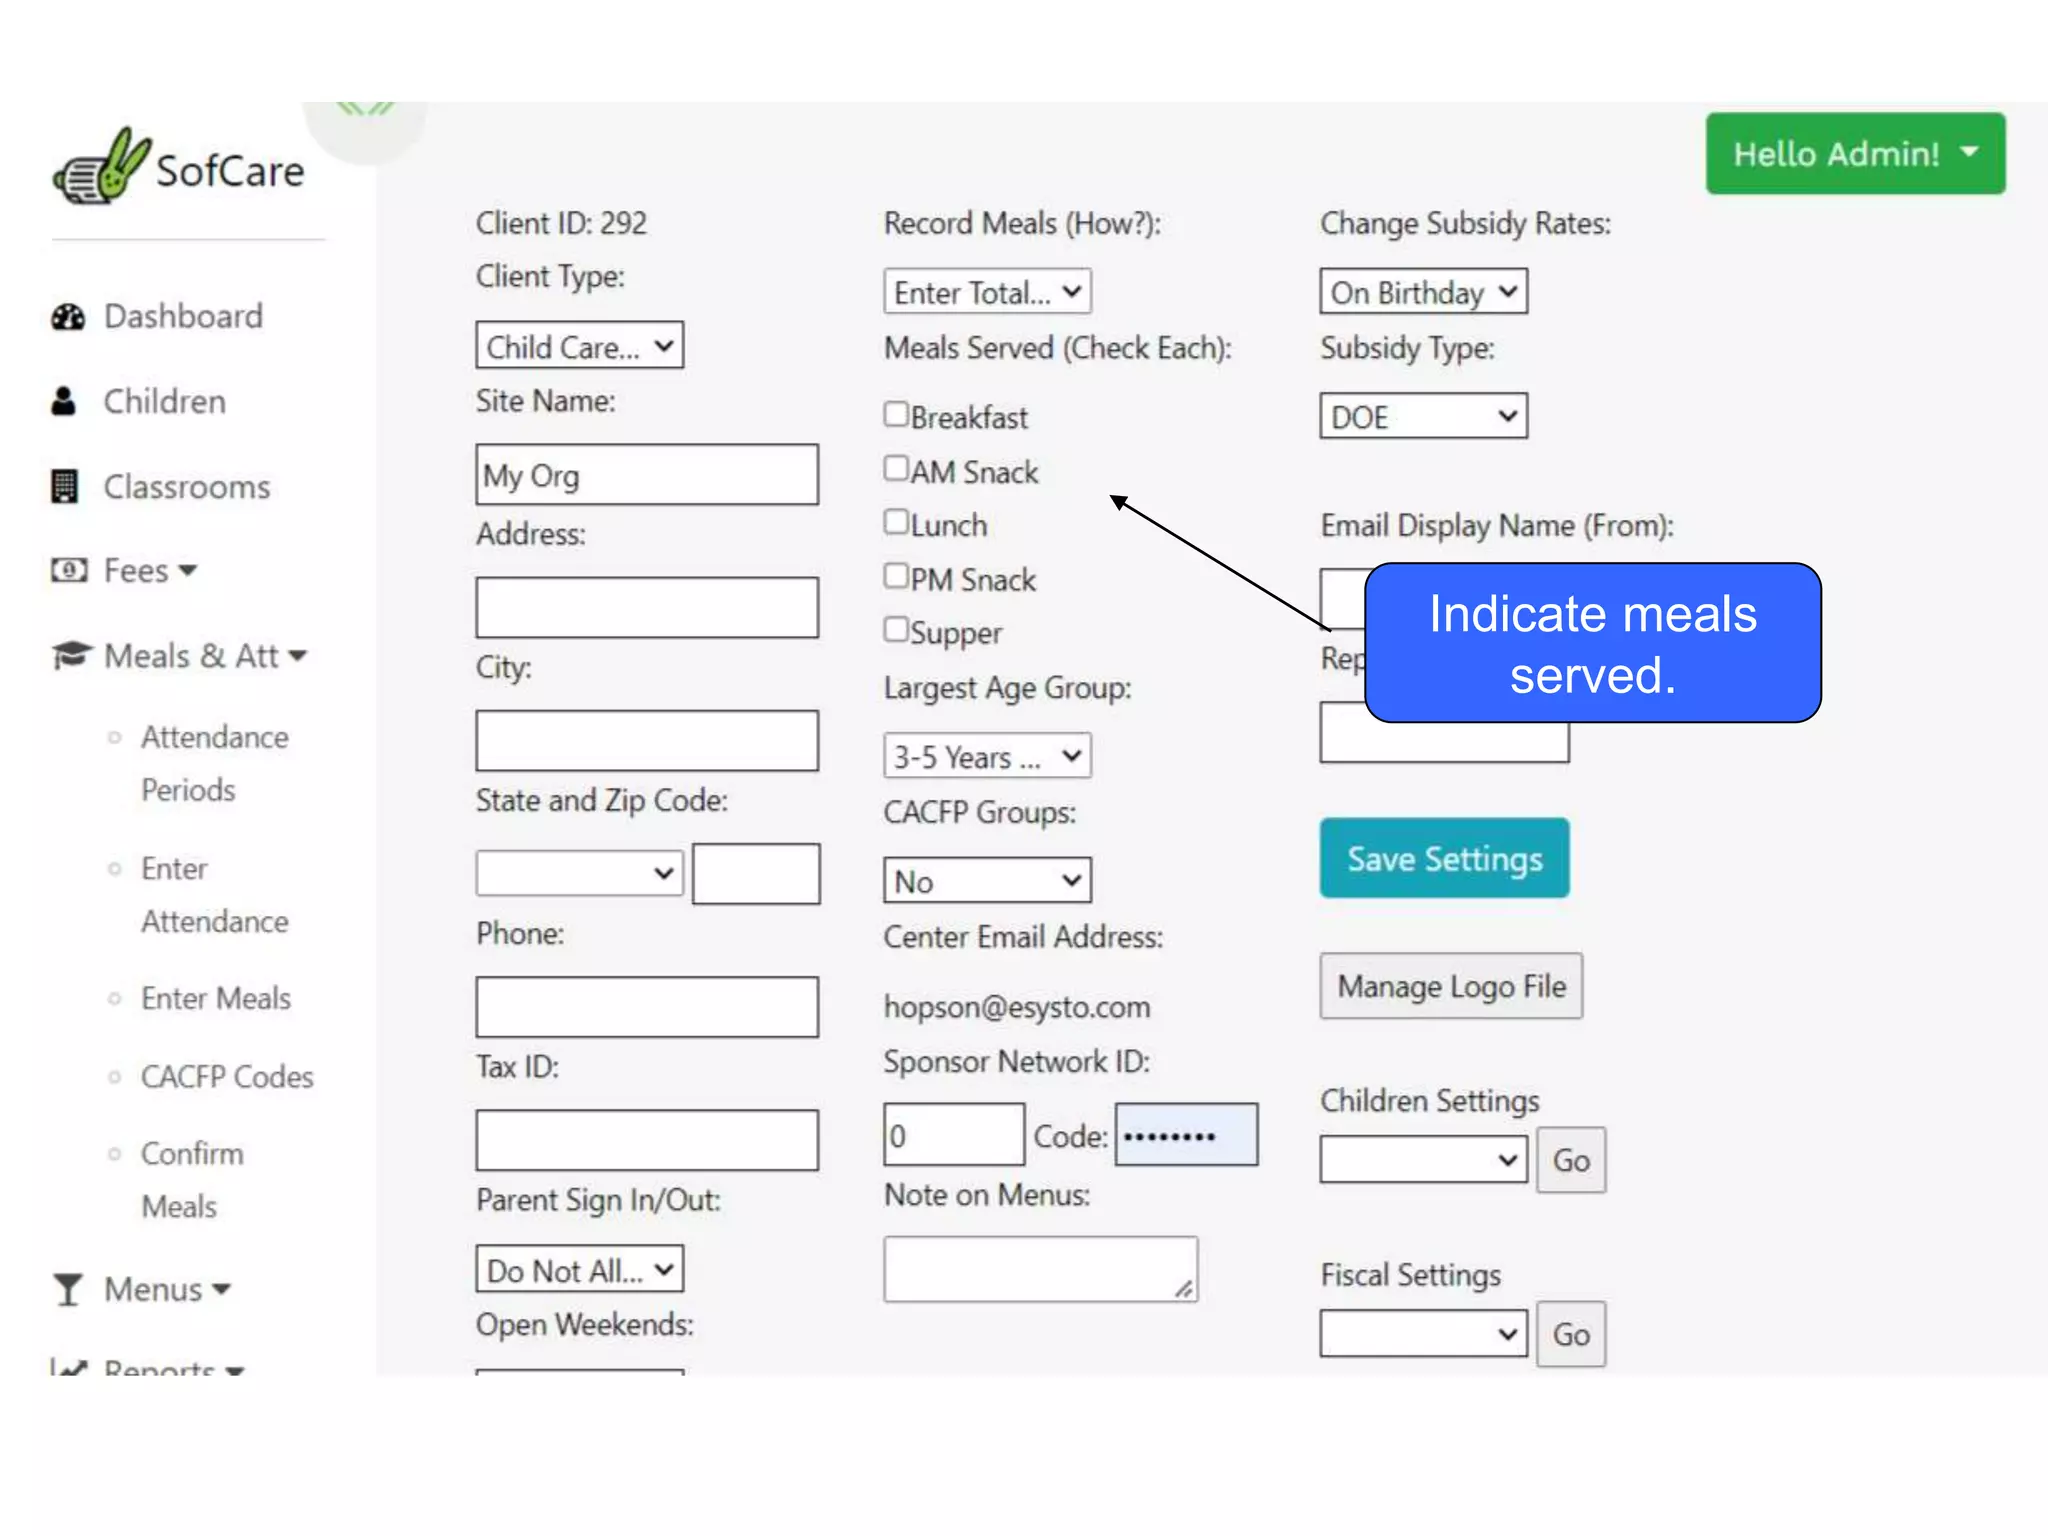Check the PM Snack checkbox
The width and height of the screenshot is (2048, 1536).
pyautogui.click(x=896, y=576)
